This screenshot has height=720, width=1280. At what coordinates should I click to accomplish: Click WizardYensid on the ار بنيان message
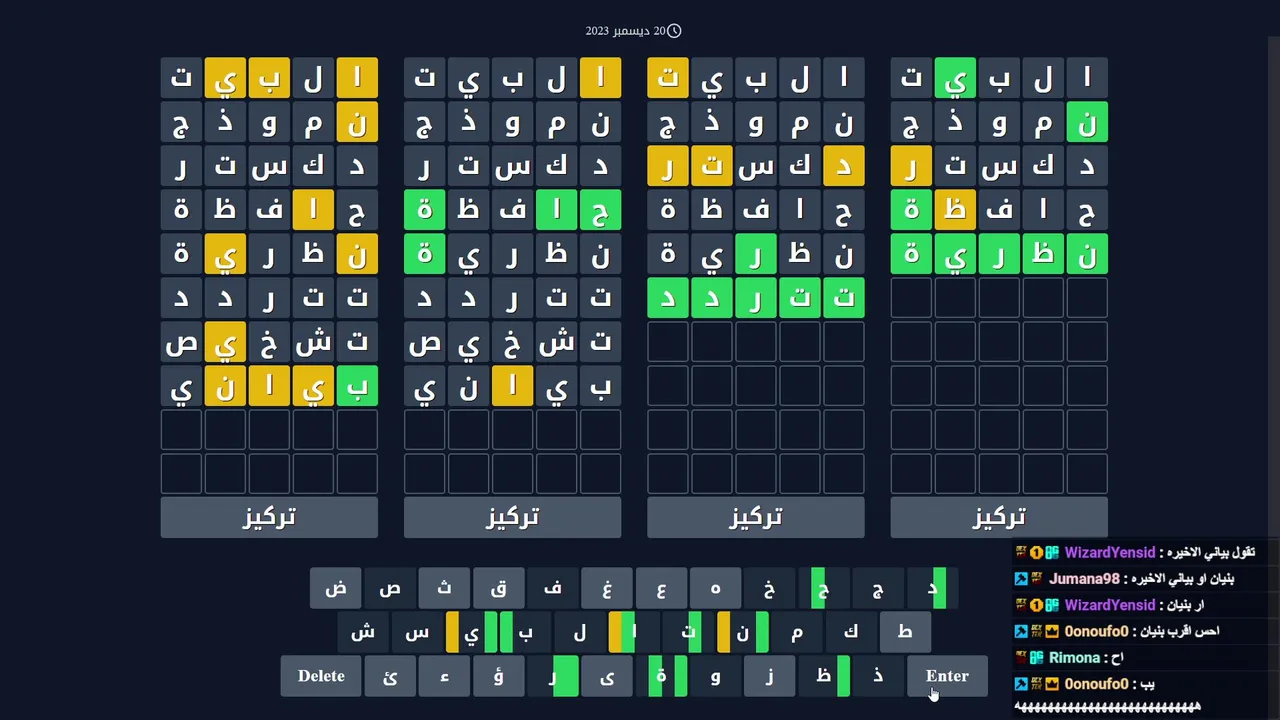coord(1110,605)
